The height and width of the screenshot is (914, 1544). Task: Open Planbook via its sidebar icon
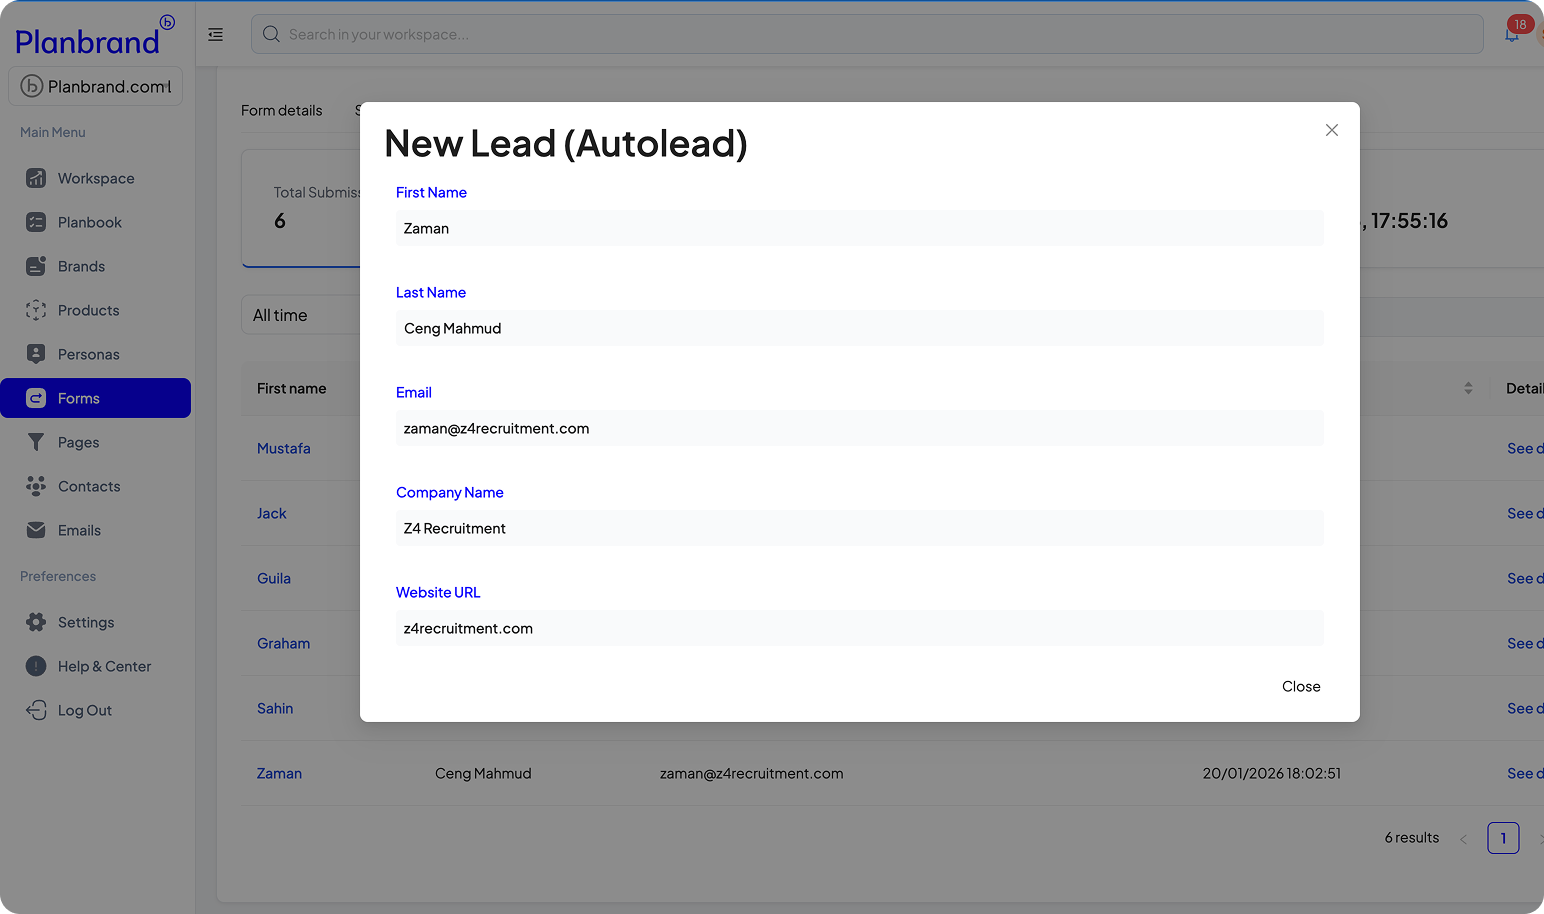[x=36, y=222]
